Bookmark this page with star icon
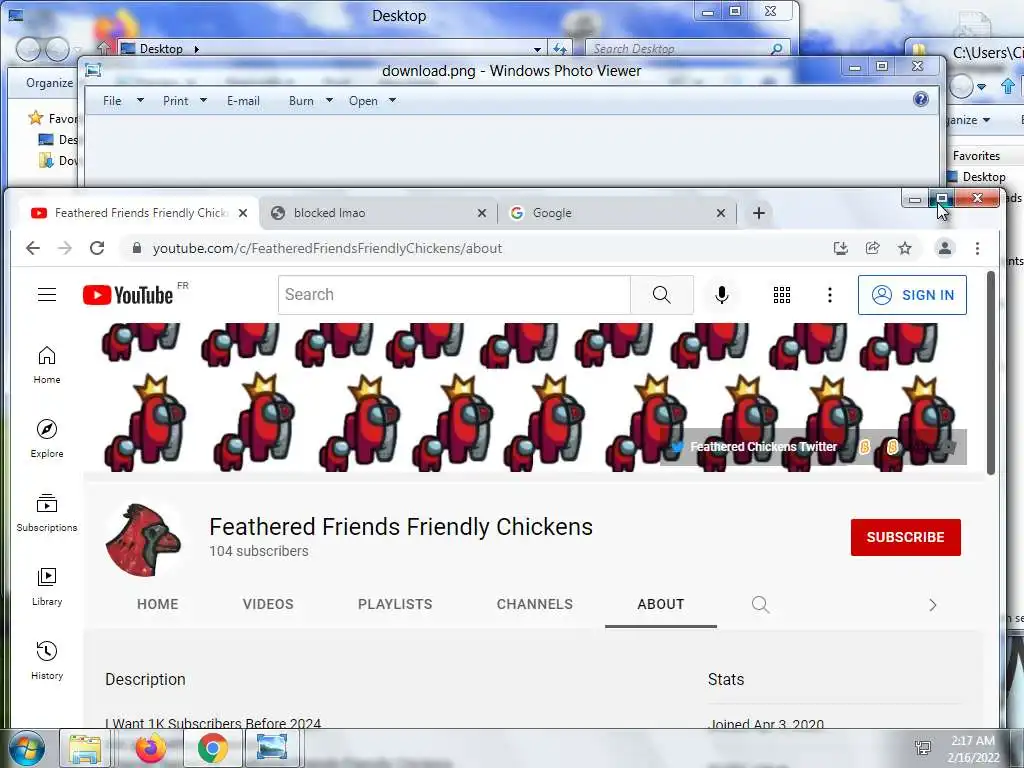Image resolution: width=1024 pixels, height=768 pixels. click(904, 248)
